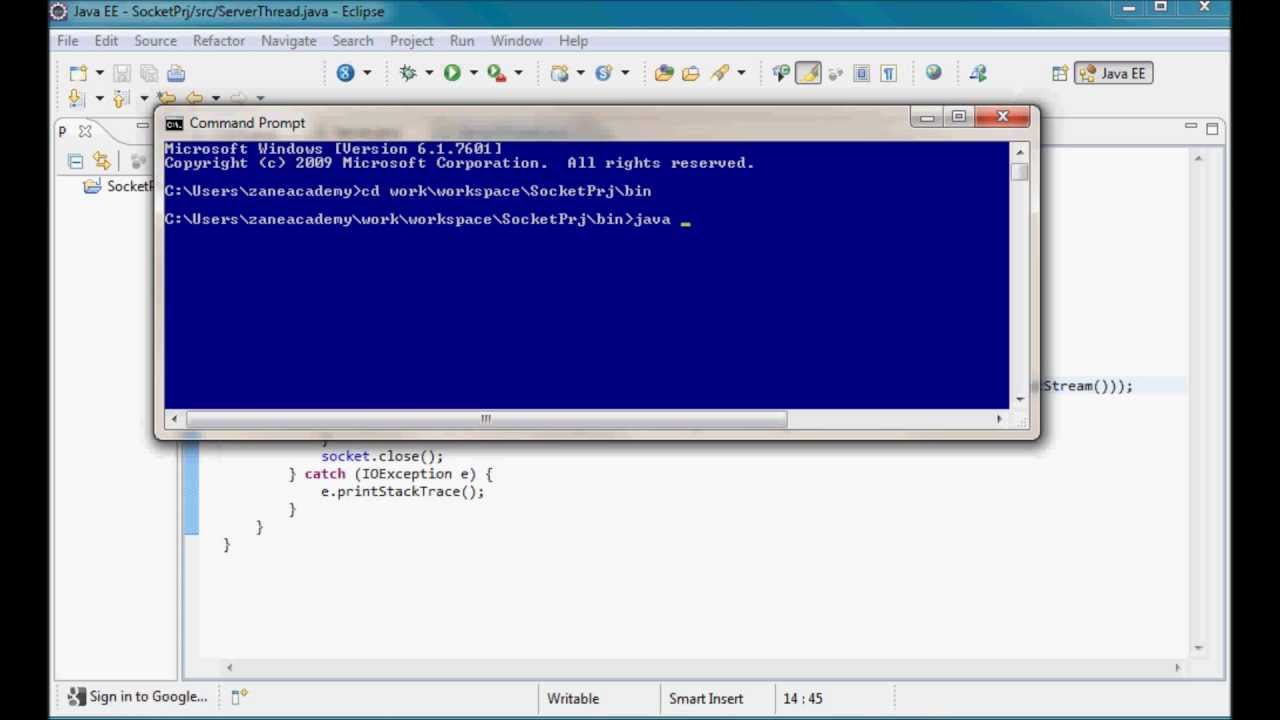Run the program with green Run icon

point(452,73)
